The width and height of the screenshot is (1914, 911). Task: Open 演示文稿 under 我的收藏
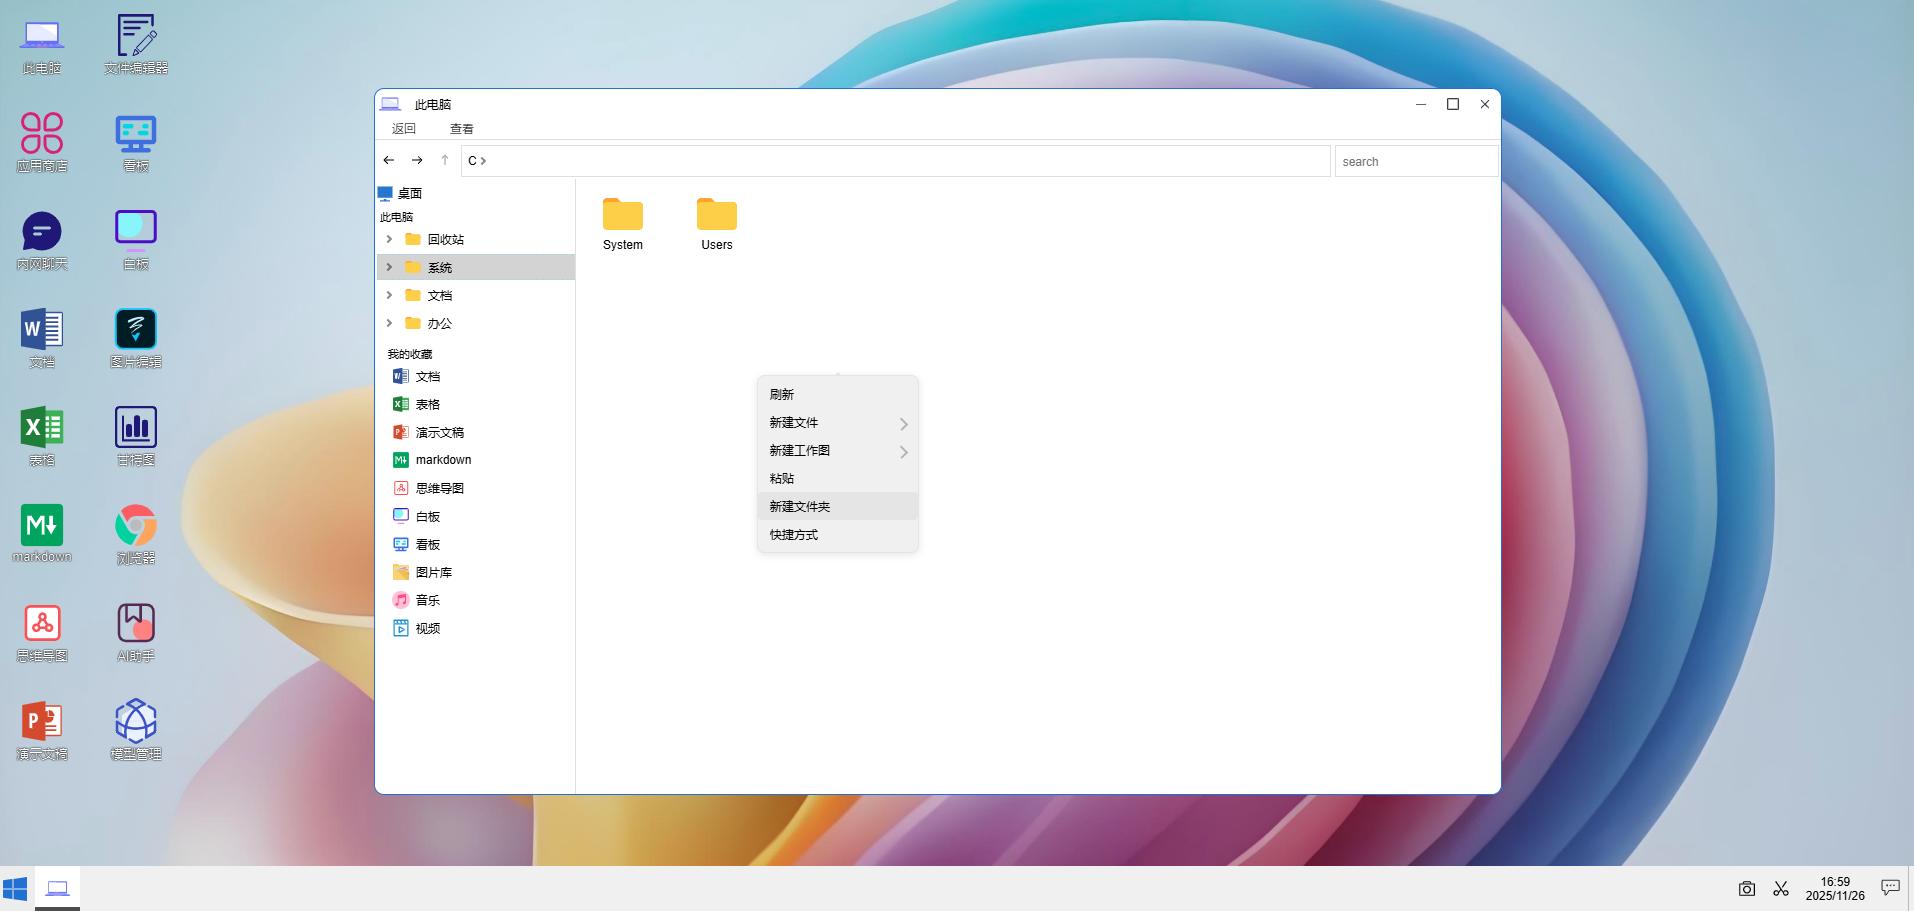tap(428, 432)
